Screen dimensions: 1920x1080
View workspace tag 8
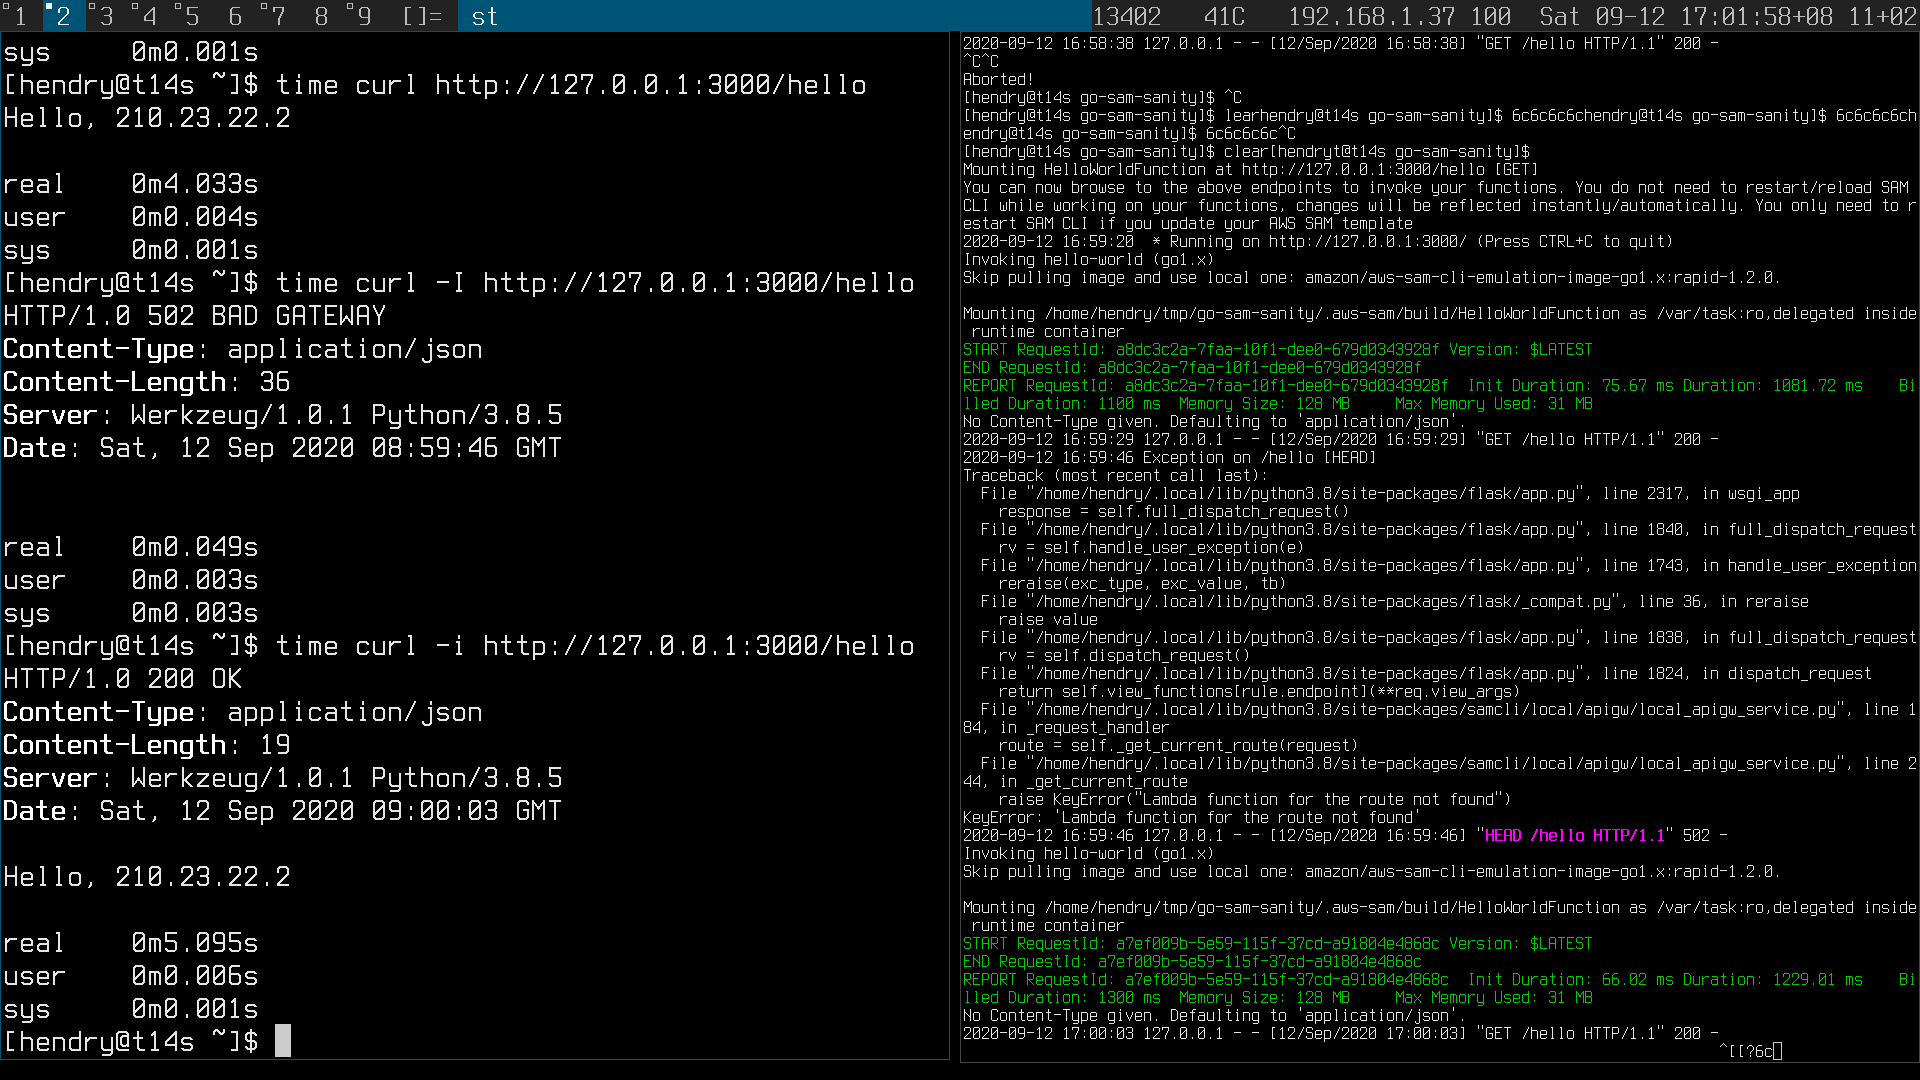click(321, 16)
